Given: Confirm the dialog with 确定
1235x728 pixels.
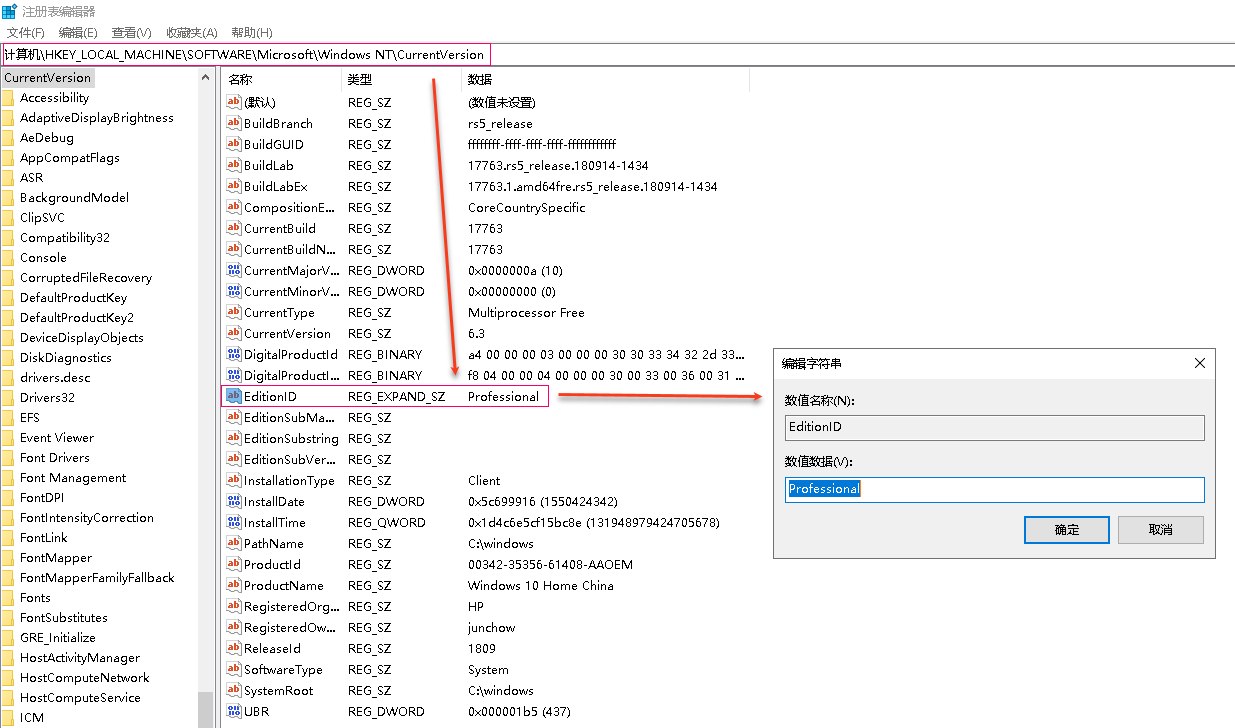Looking at the screenshot, I should (x=1067, y=530).
